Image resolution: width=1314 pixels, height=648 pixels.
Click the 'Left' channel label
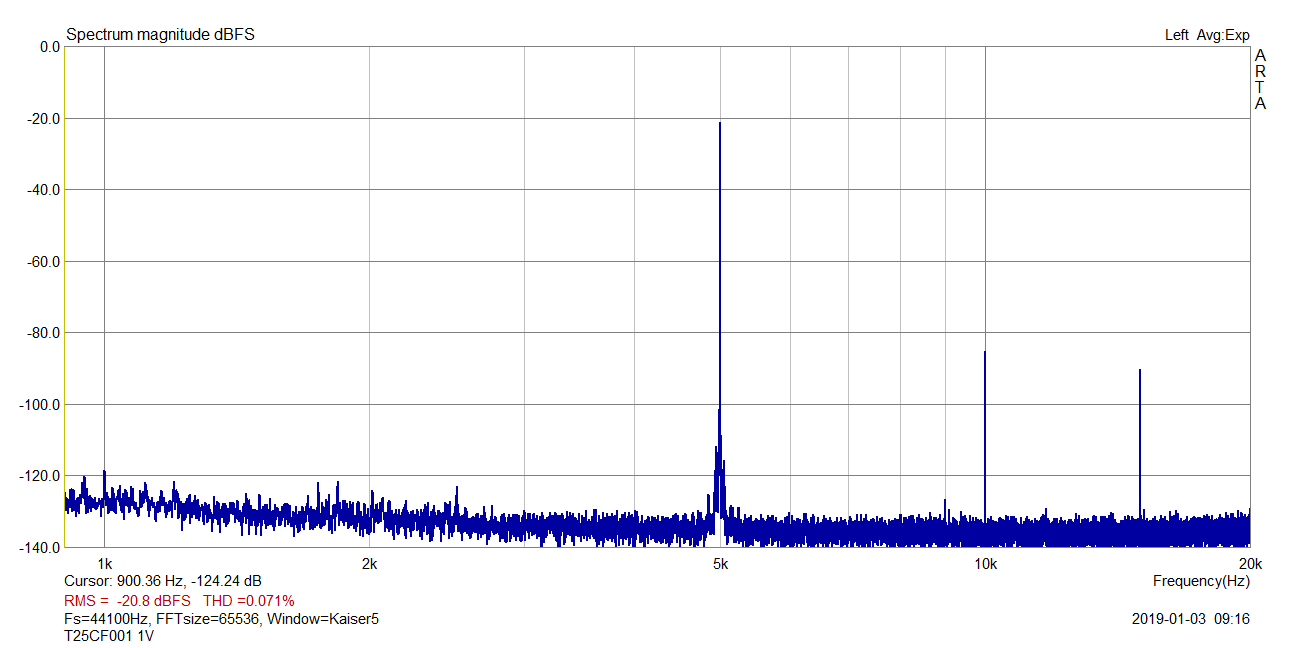(1177, 35)
